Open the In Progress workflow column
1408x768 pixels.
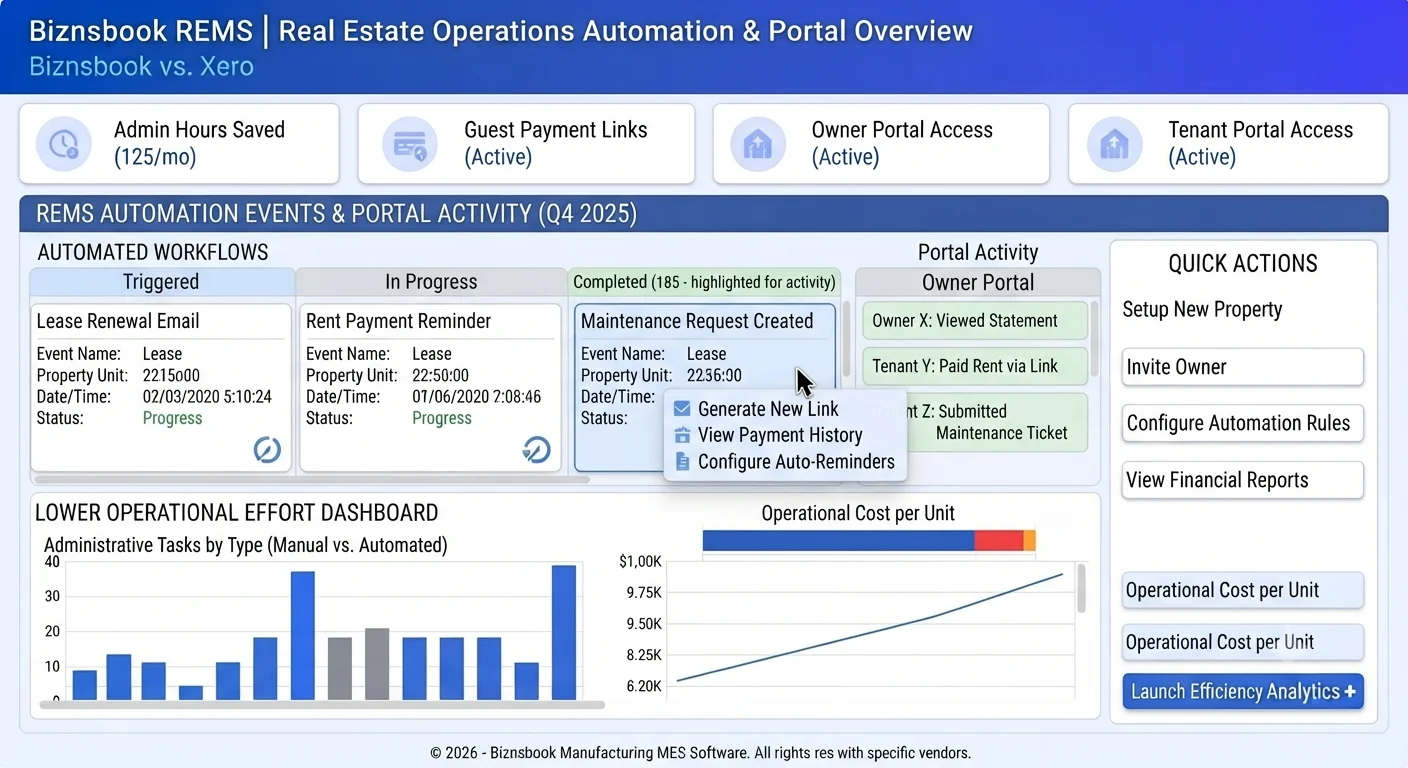pos(431,282)
